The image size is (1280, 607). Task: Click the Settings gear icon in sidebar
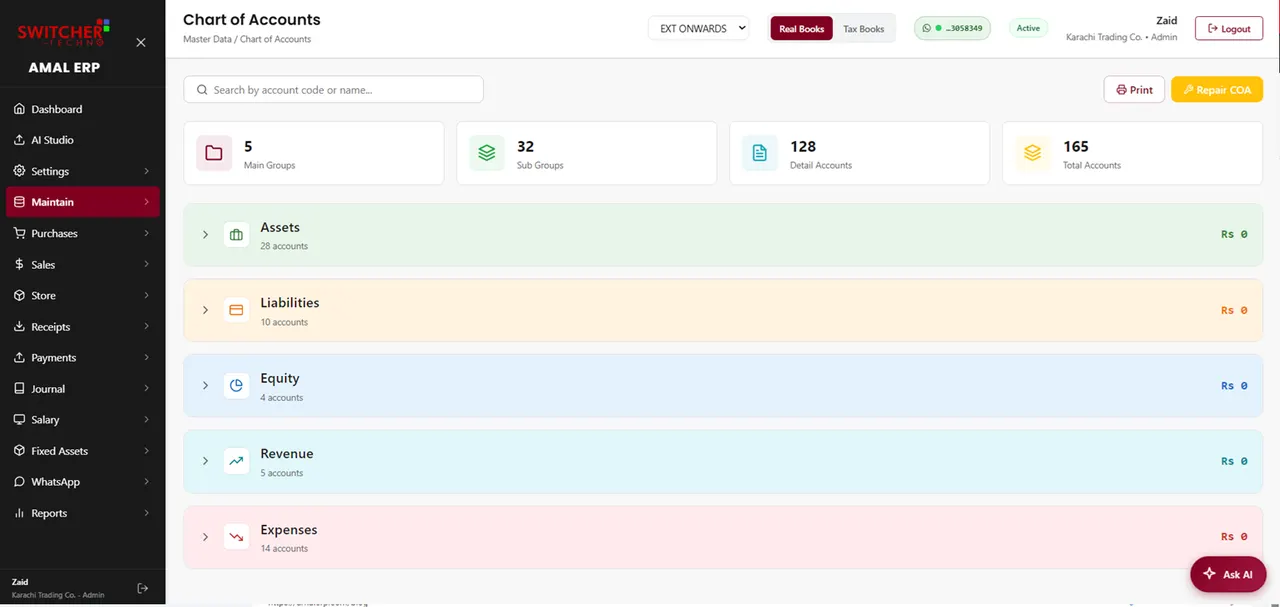tap(20, 171)
